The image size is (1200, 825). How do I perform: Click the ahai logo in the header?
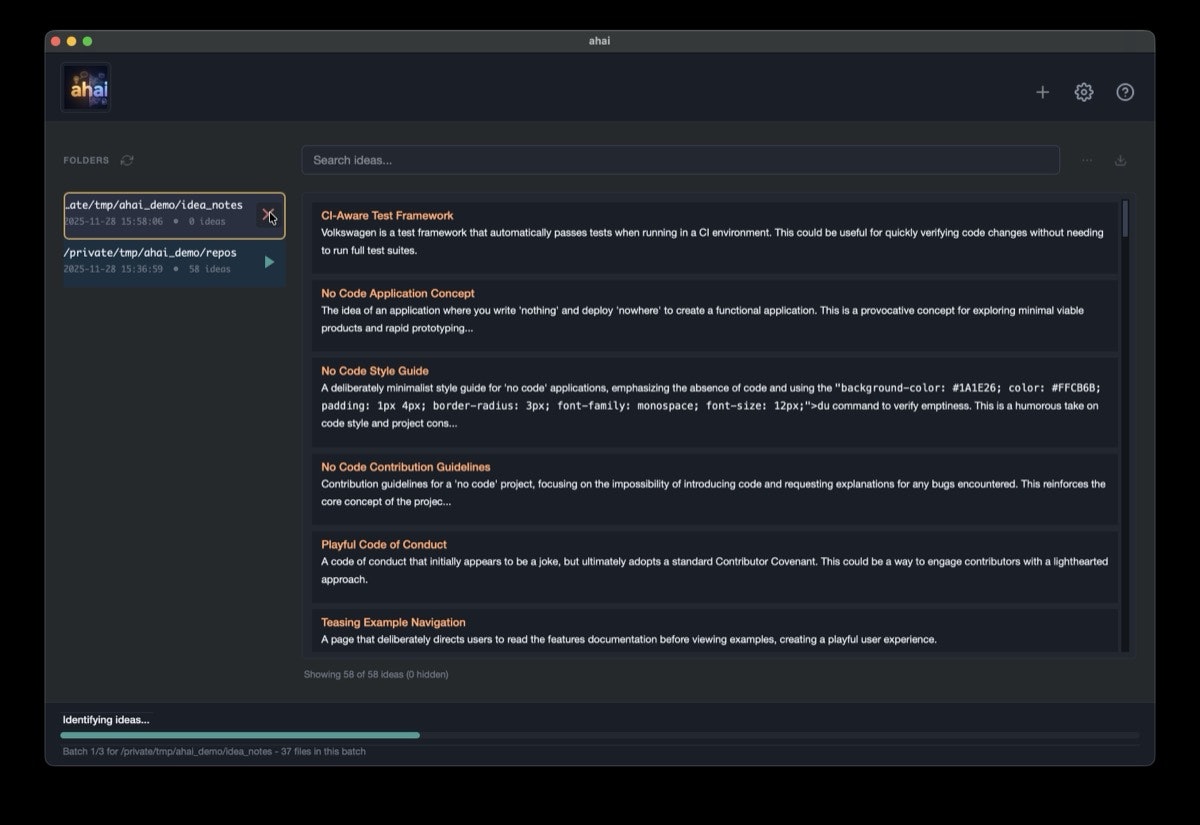coord(85,87)
